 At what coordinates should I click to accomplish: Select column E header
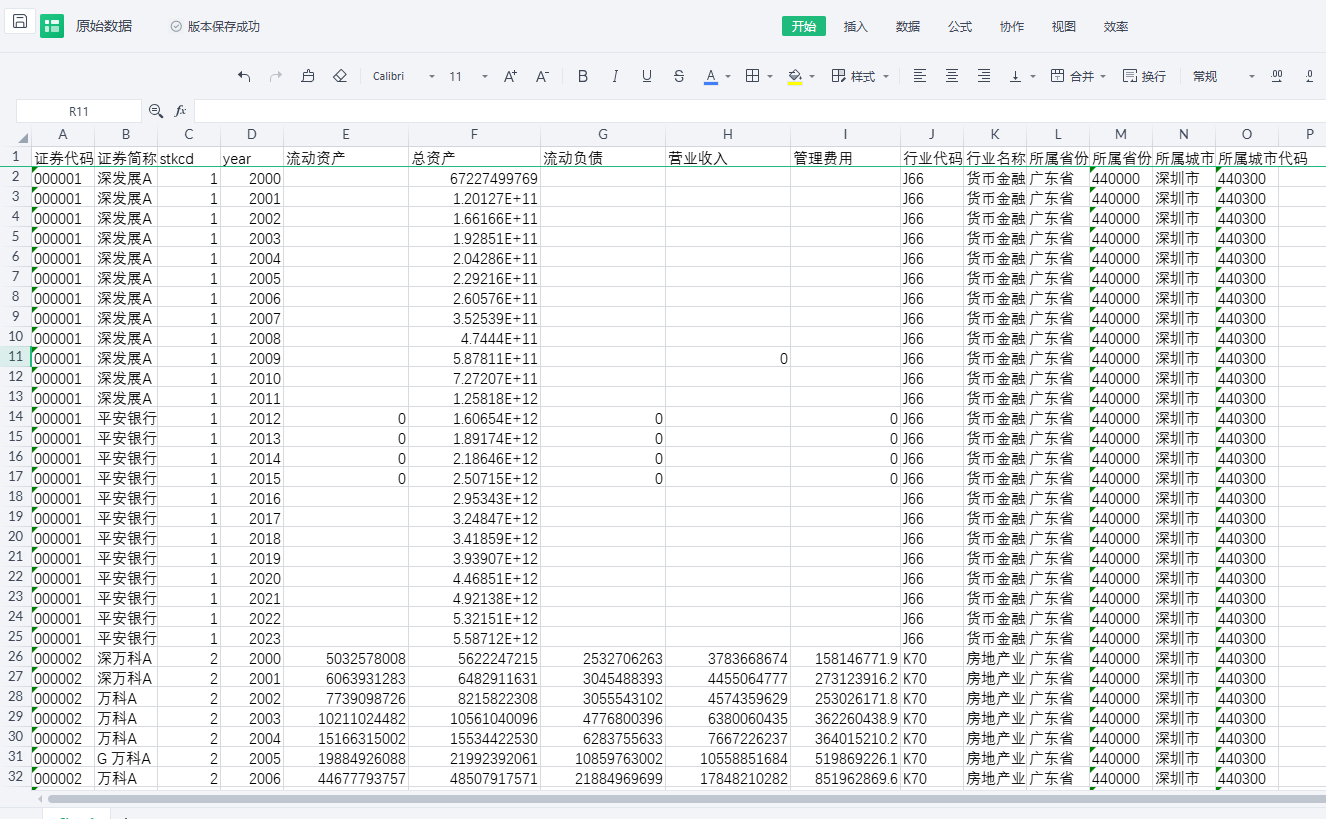[346, 135]
